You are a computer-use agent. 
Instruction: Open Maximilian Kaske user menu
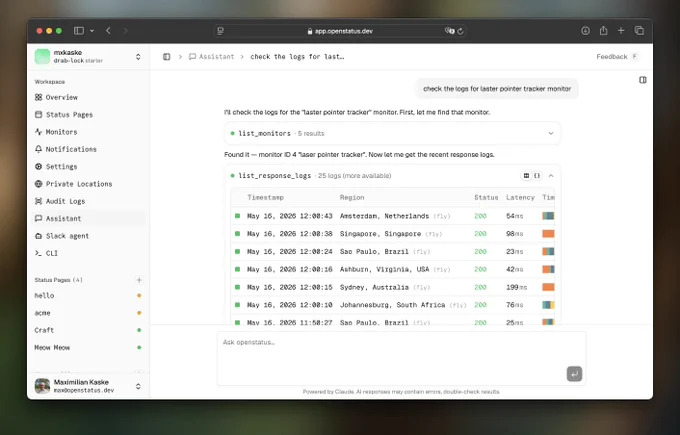(88, 386)
